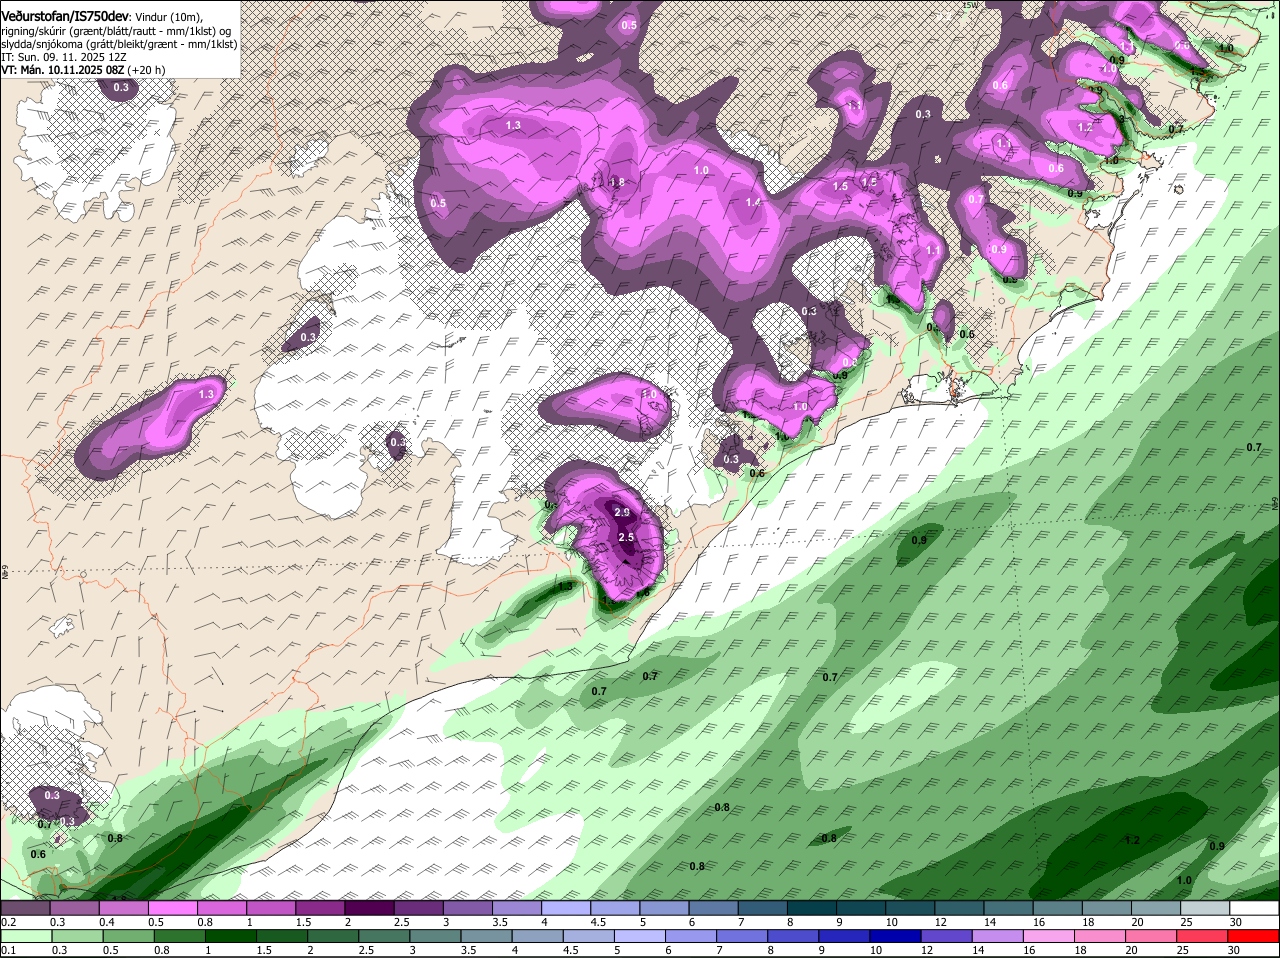
Task: Pick the pale grey 25–30 snow swatch
Action: [1206, 908]
